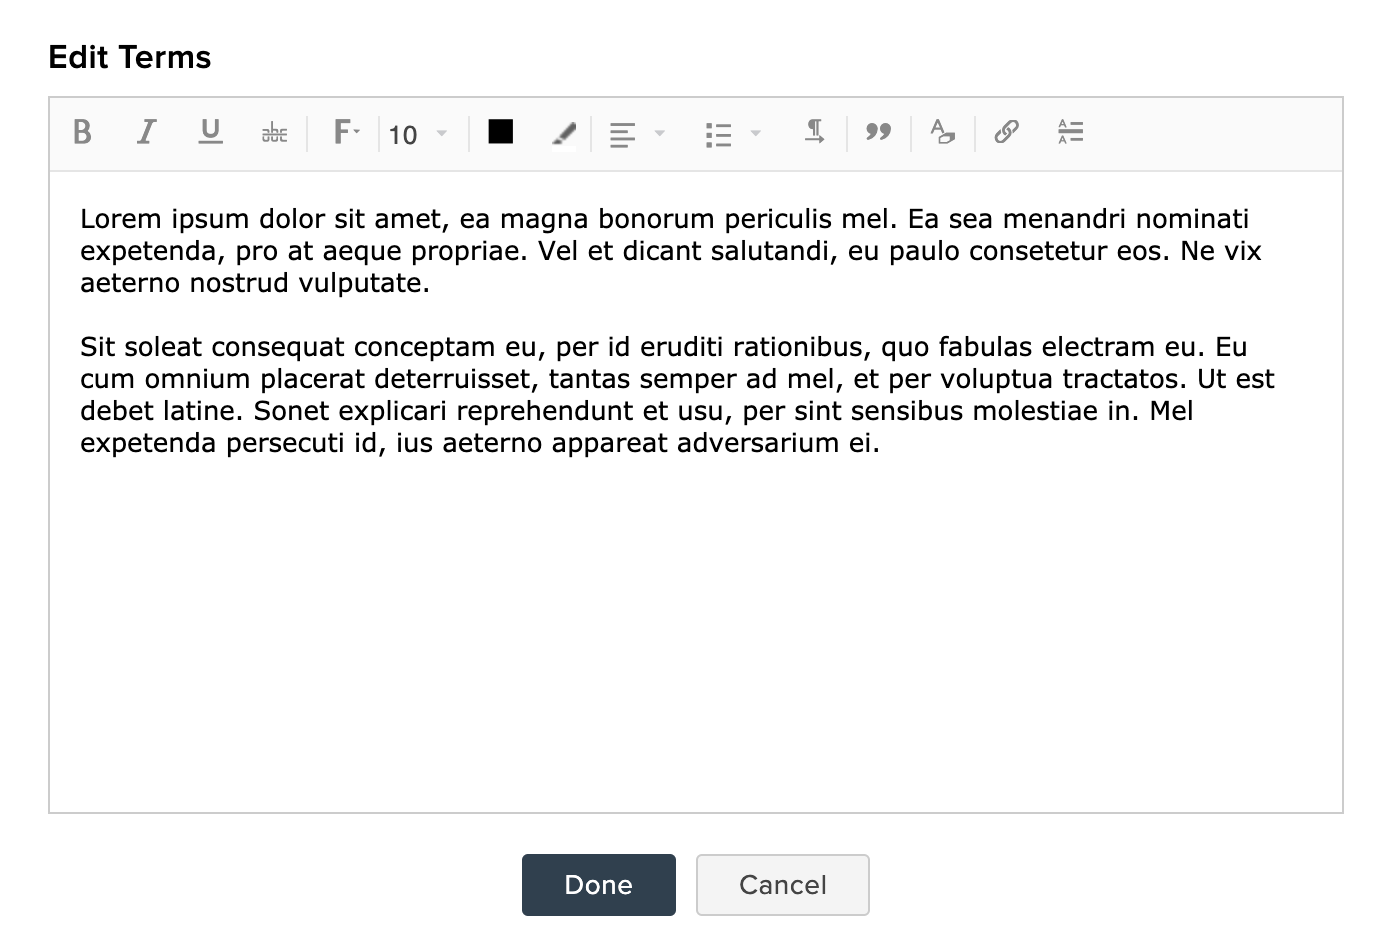1392x942 pixels.
Task: Apply strikethrough formatting
Action: [274, 133]
